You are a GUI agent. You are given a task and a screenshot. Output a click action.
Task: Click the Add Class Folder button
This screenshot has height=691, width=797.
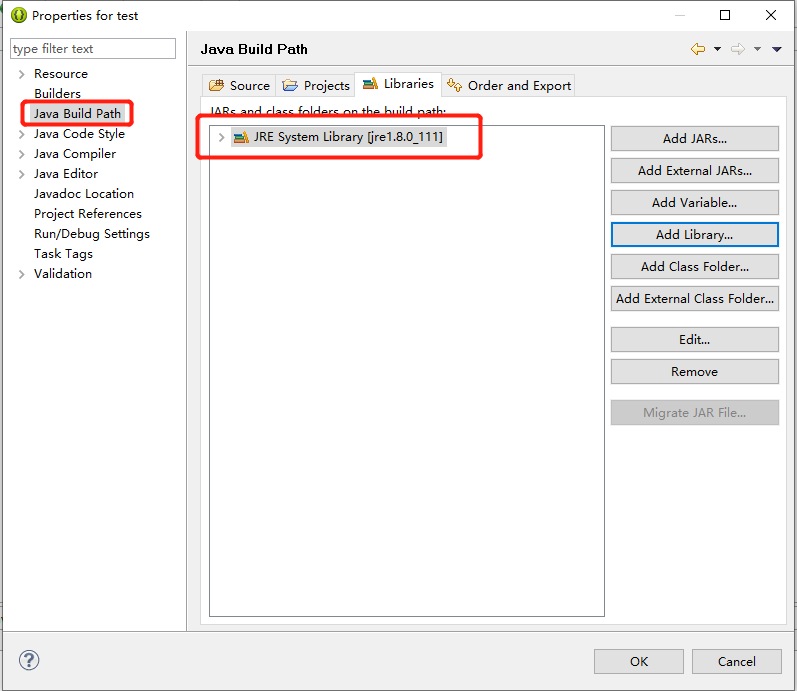[694, 266]
